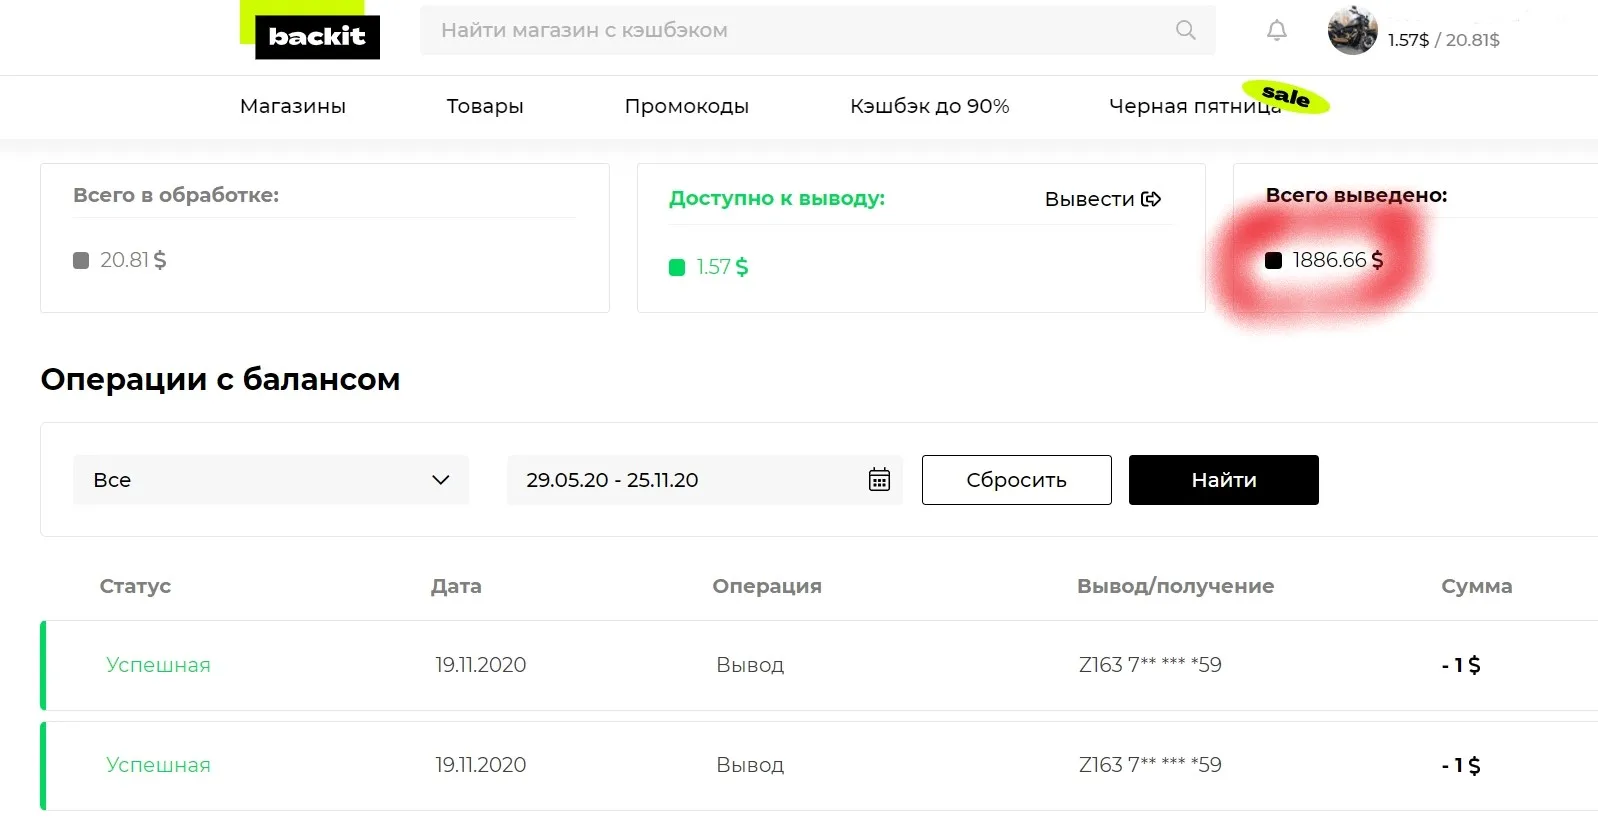Open the date range picker field
Screen dimensions: 1598x818
click(x=690, y=480)
